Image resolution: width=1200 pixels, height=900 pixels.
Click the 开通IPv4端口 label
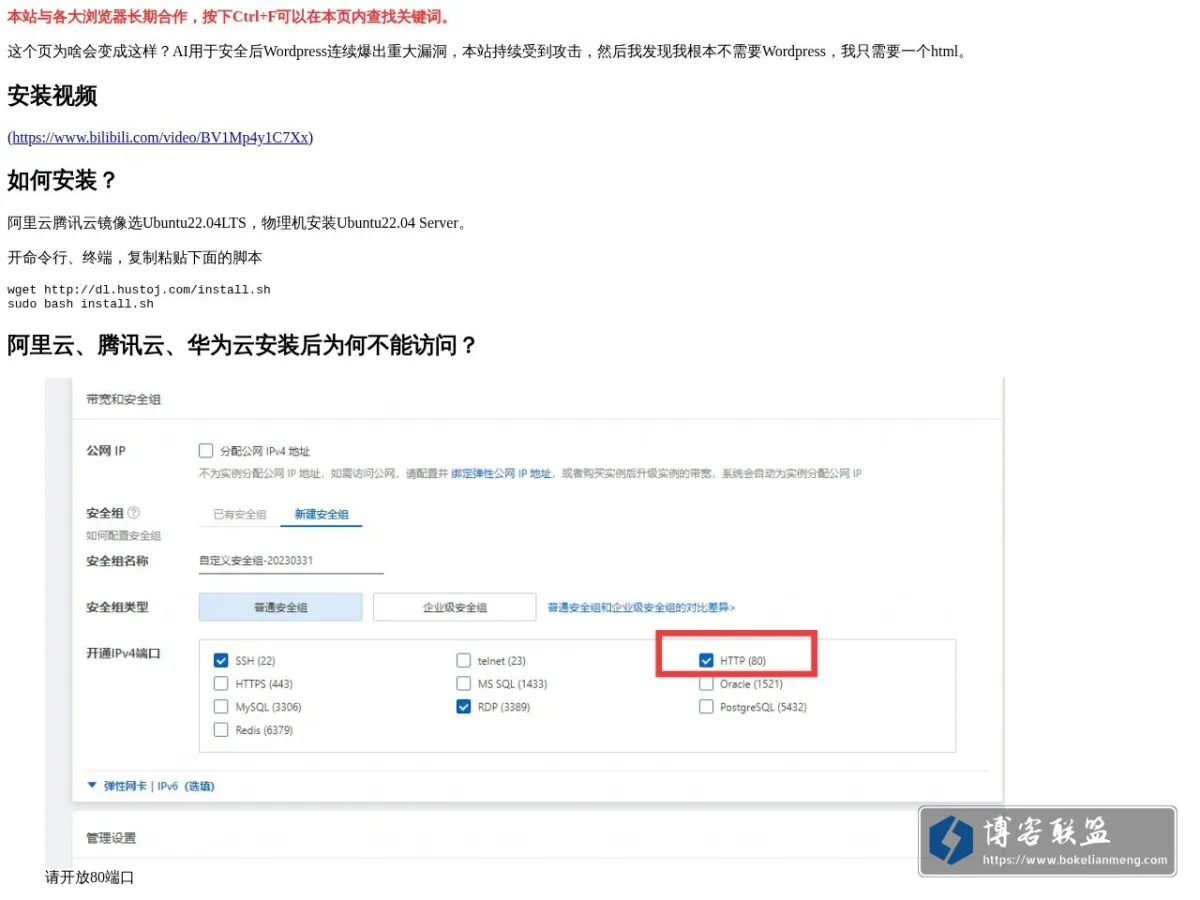(x=123, y=654)
